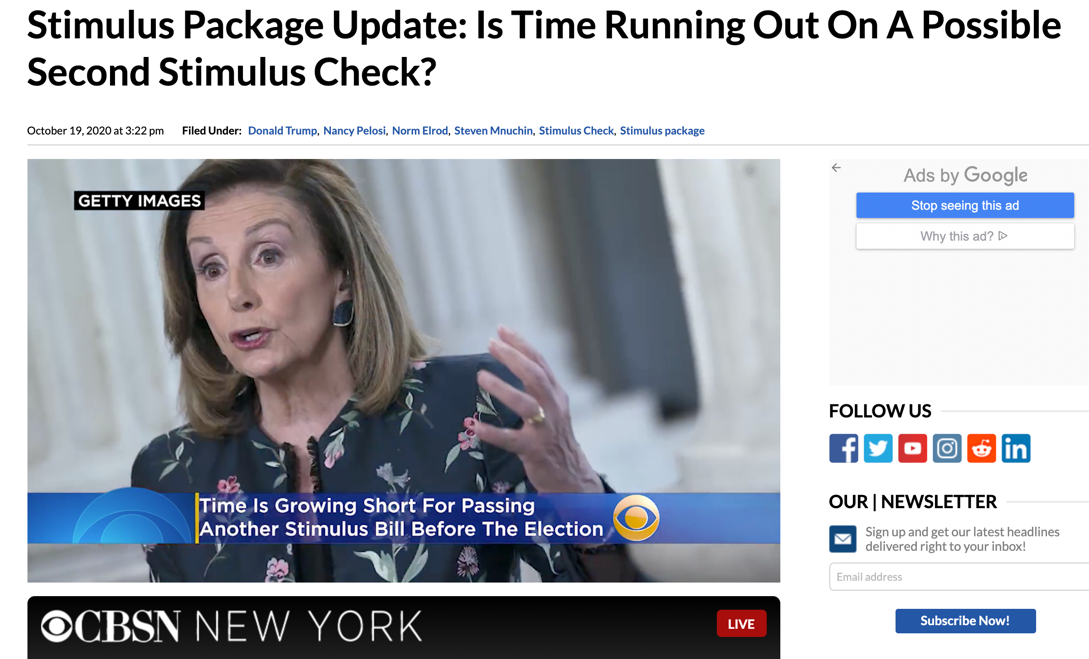Open the Reddit follow icon
1089x659 pixels.
(981, 449)
